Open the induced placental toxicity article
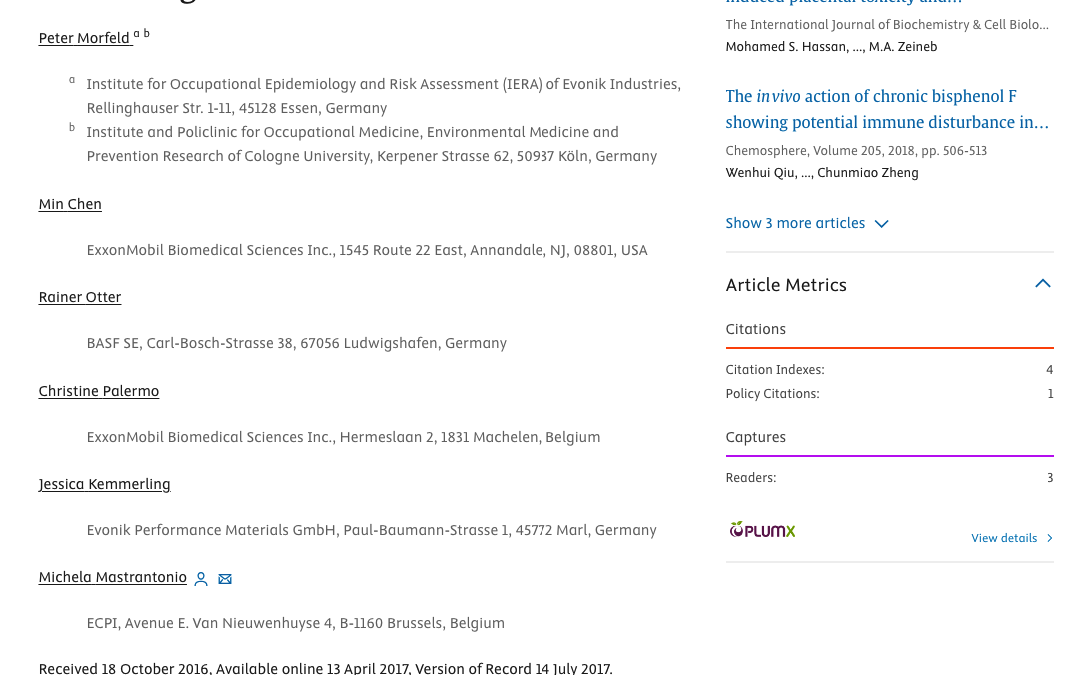Screen dimensions: 1078x675 pos(843,3)
